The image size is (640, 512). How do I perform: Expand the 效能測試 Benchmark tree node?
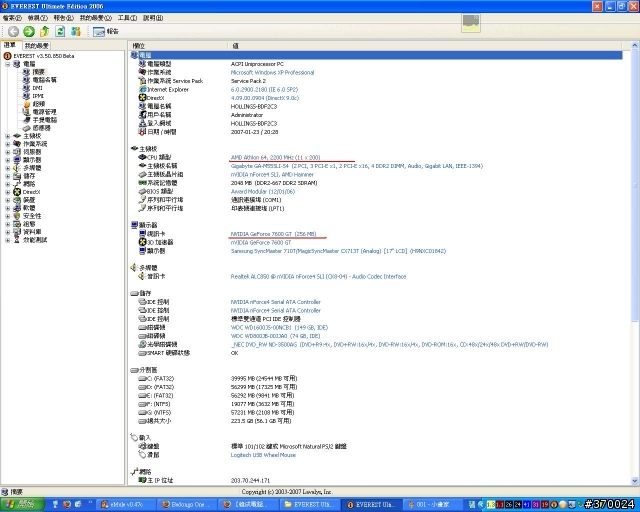point(7,240)
